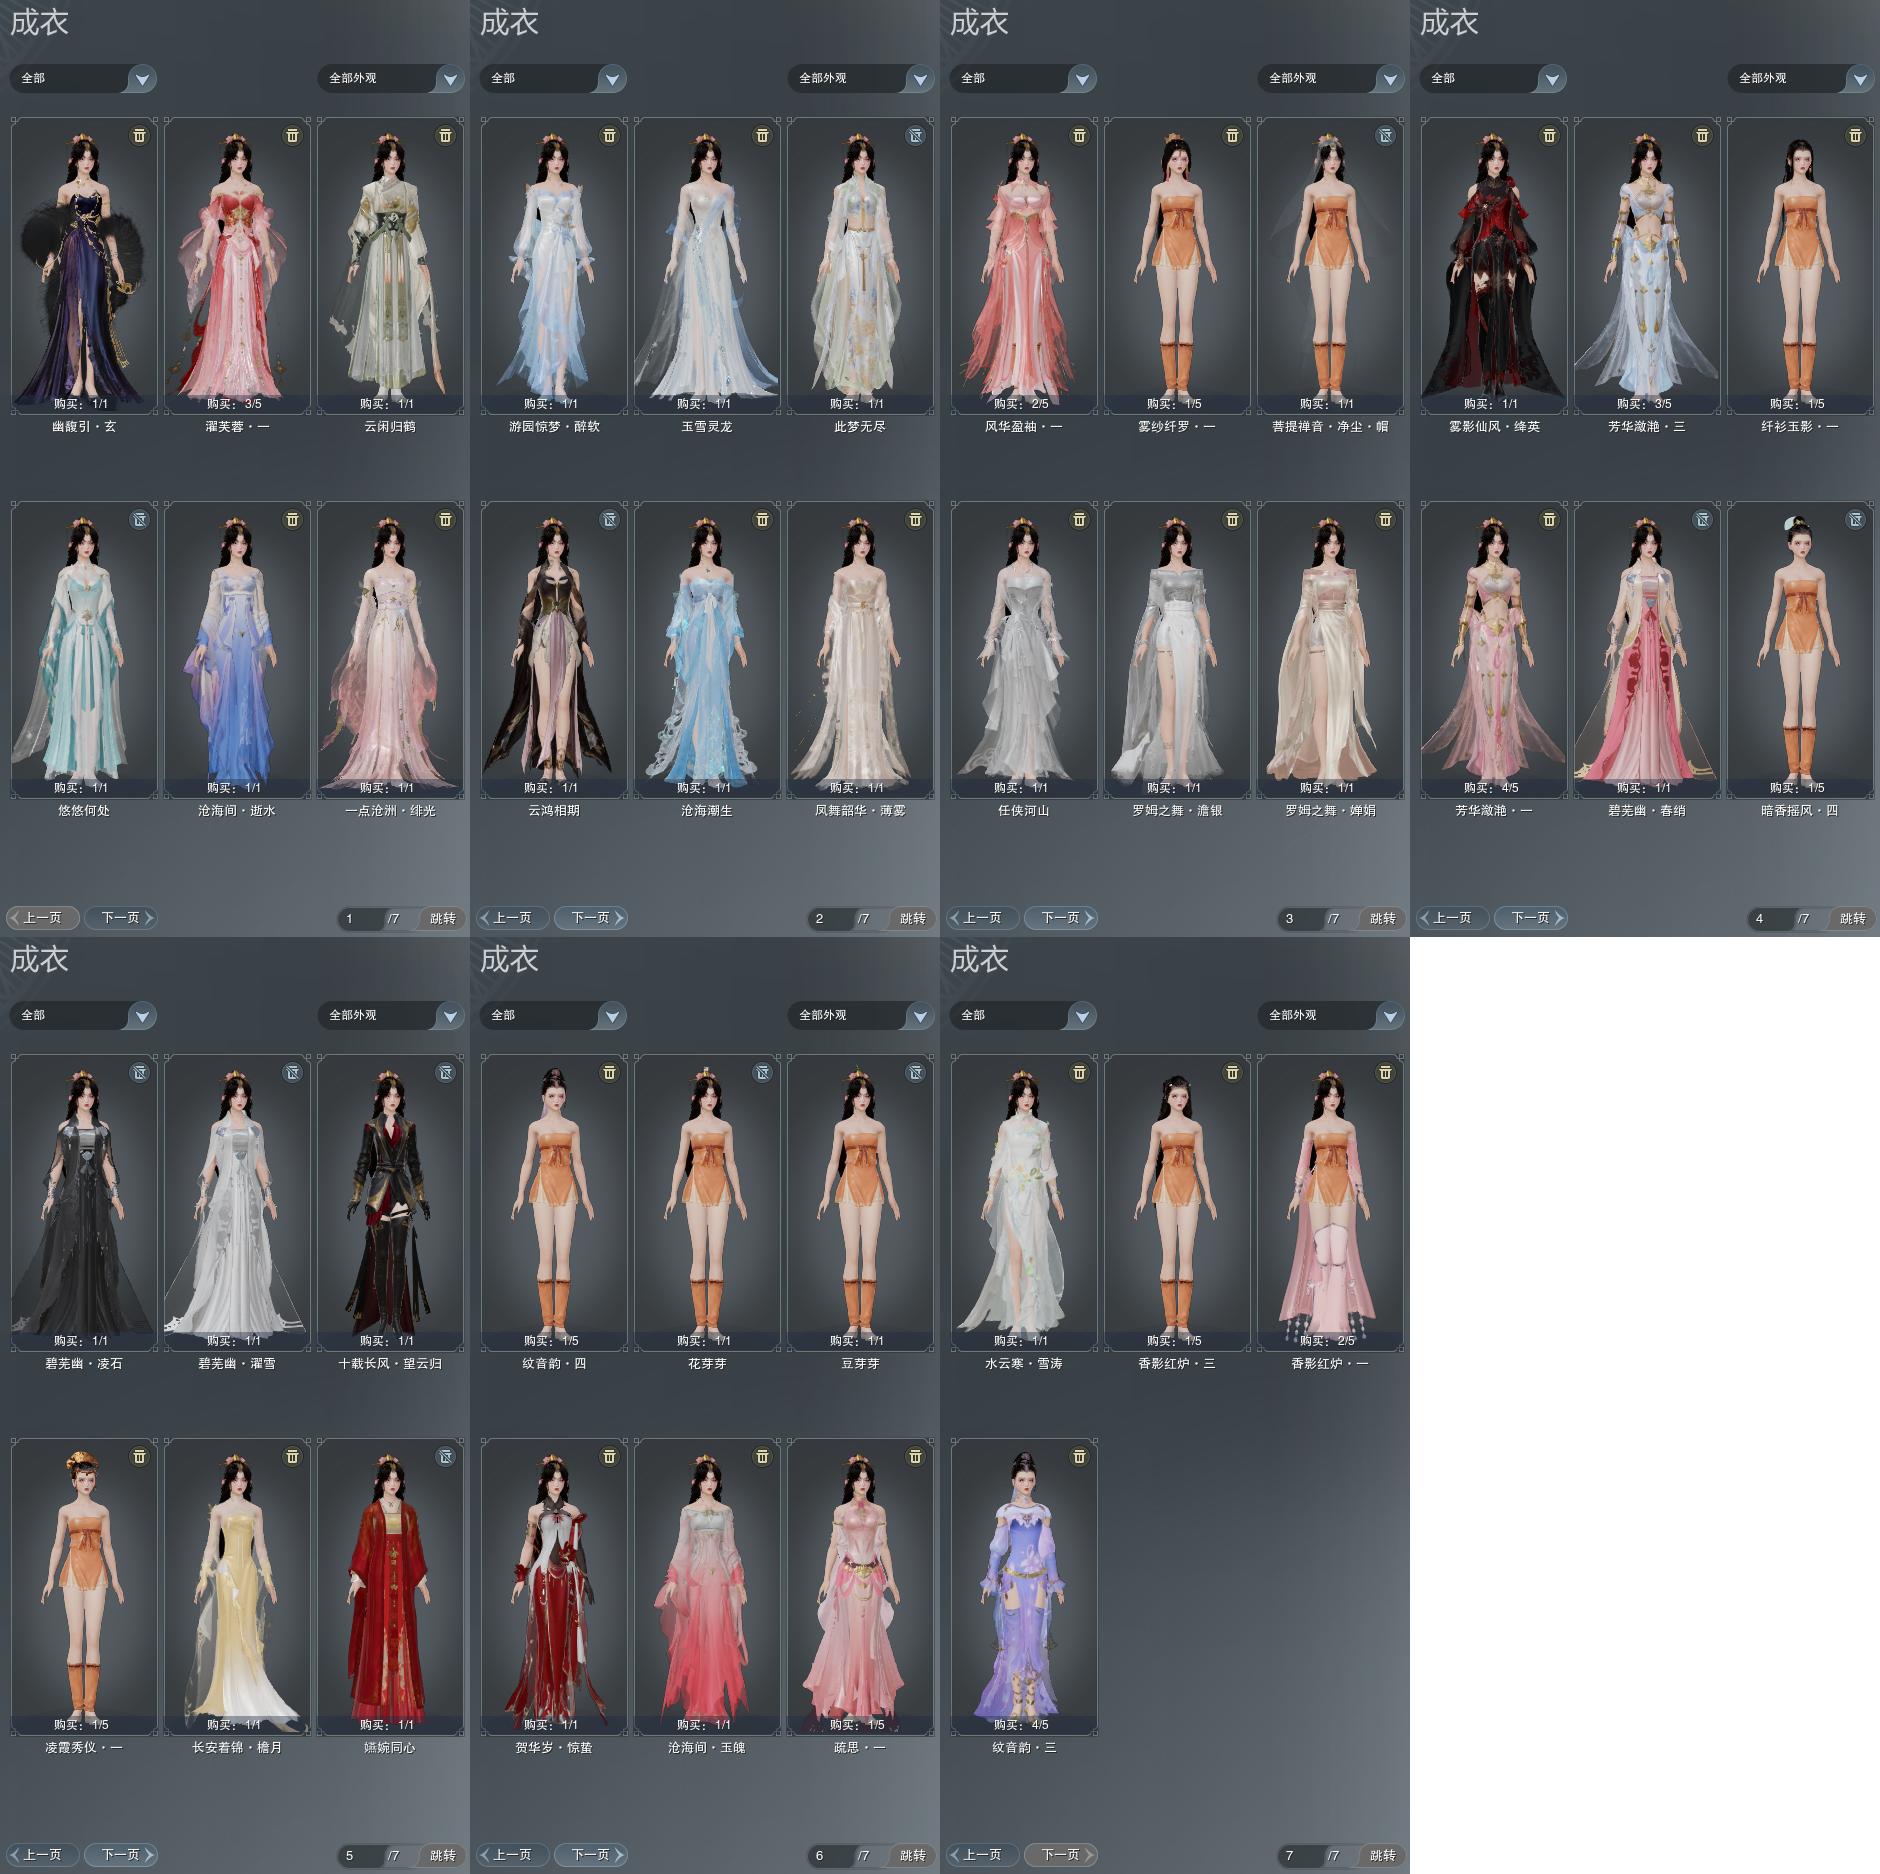This screenshot has height=1874, width=1880.
Task: Open 全部外观 dropdown in page 2 panel
Action: 861,78
